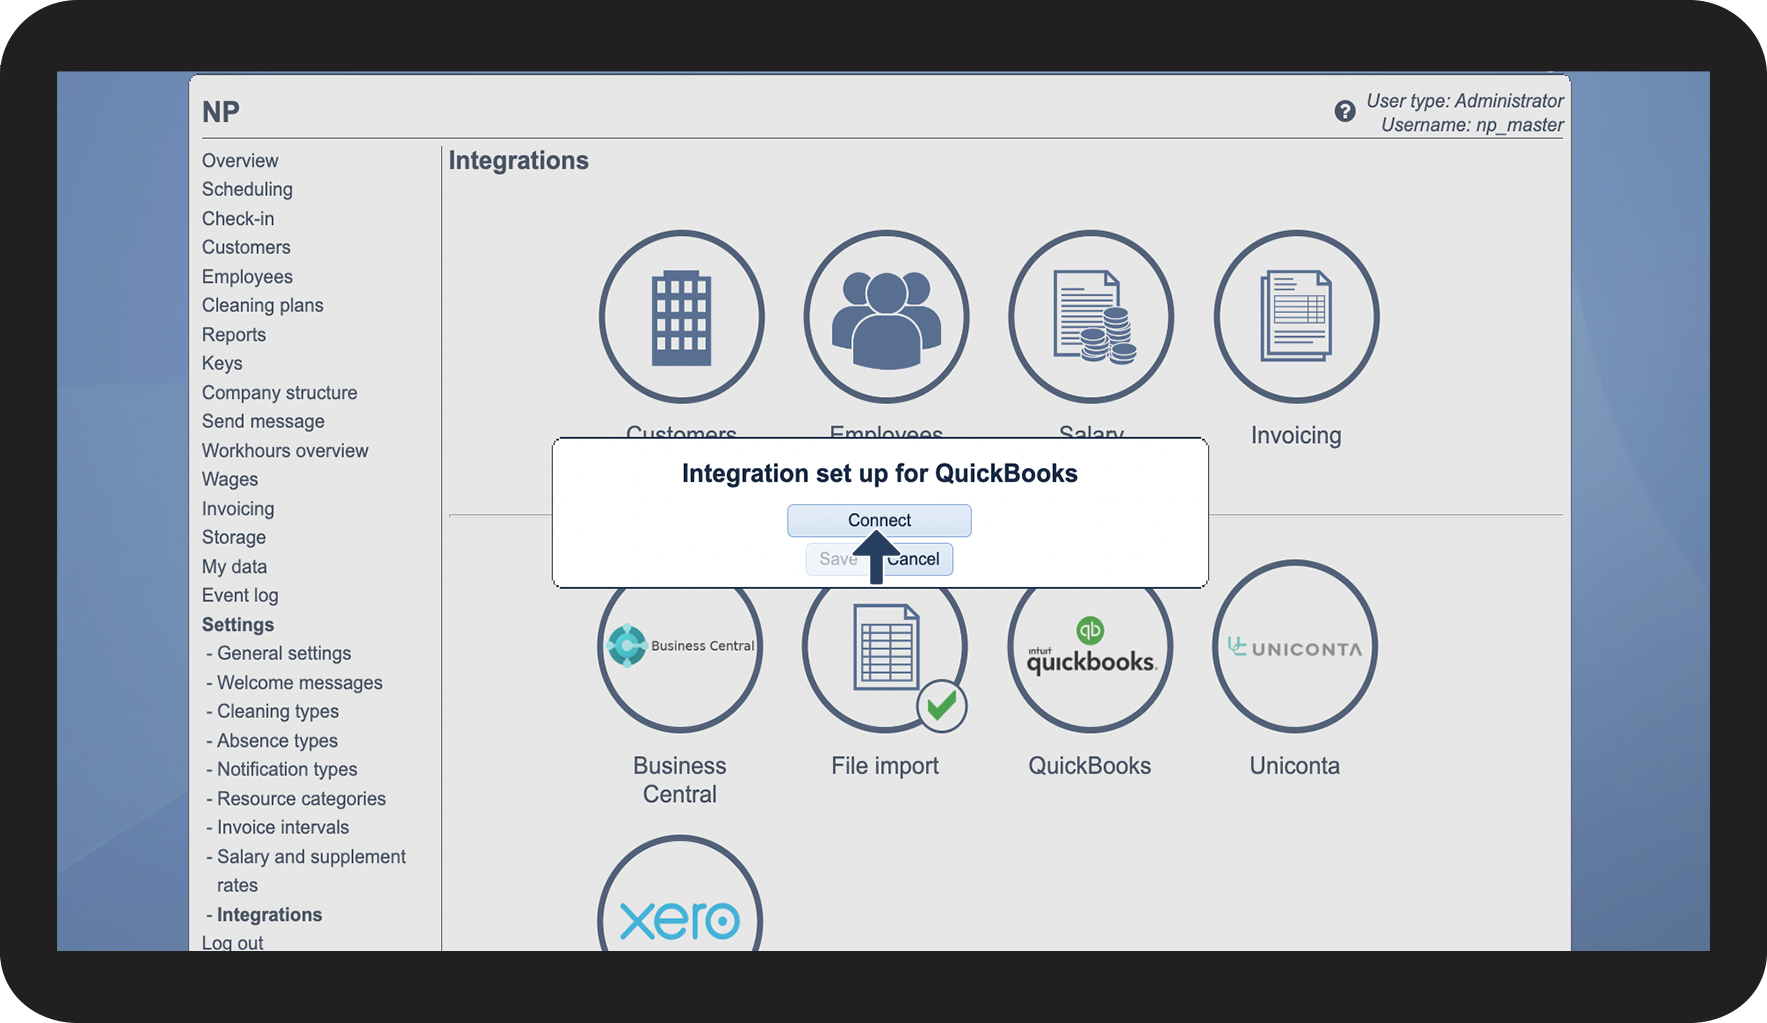Open Notification types settings
This screenshot has height=1023, width=1767.
point(287,770)
